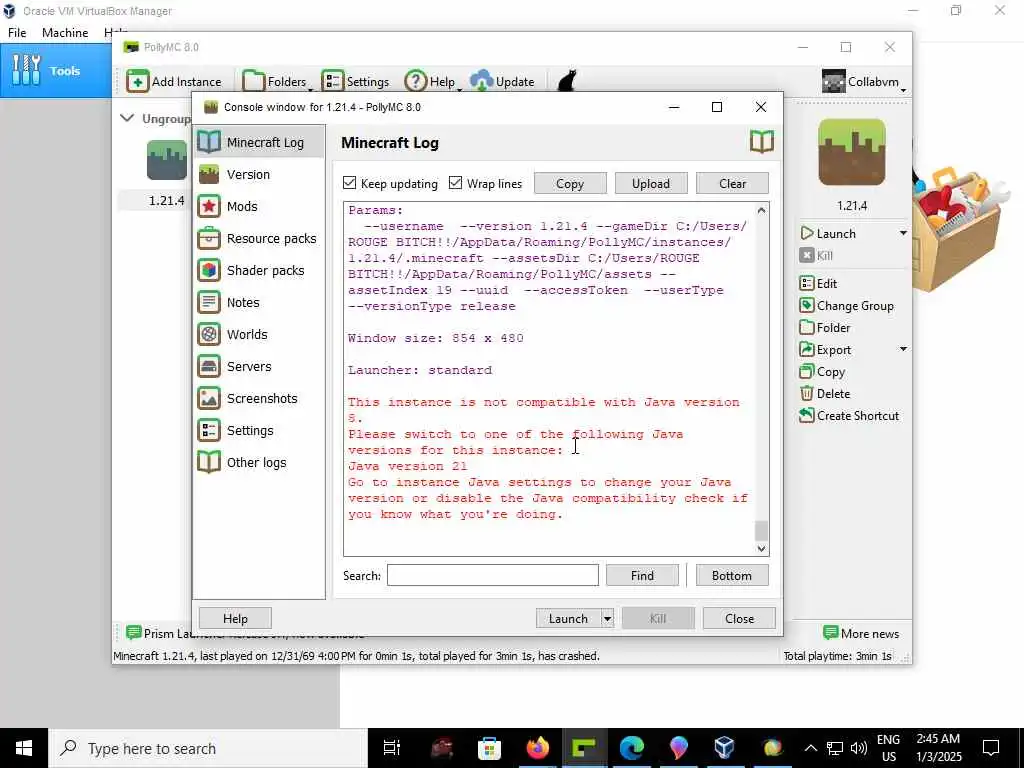Open Task View from taskbar
The height and width of the screenshot is (768, 1024).
(392, 748)
